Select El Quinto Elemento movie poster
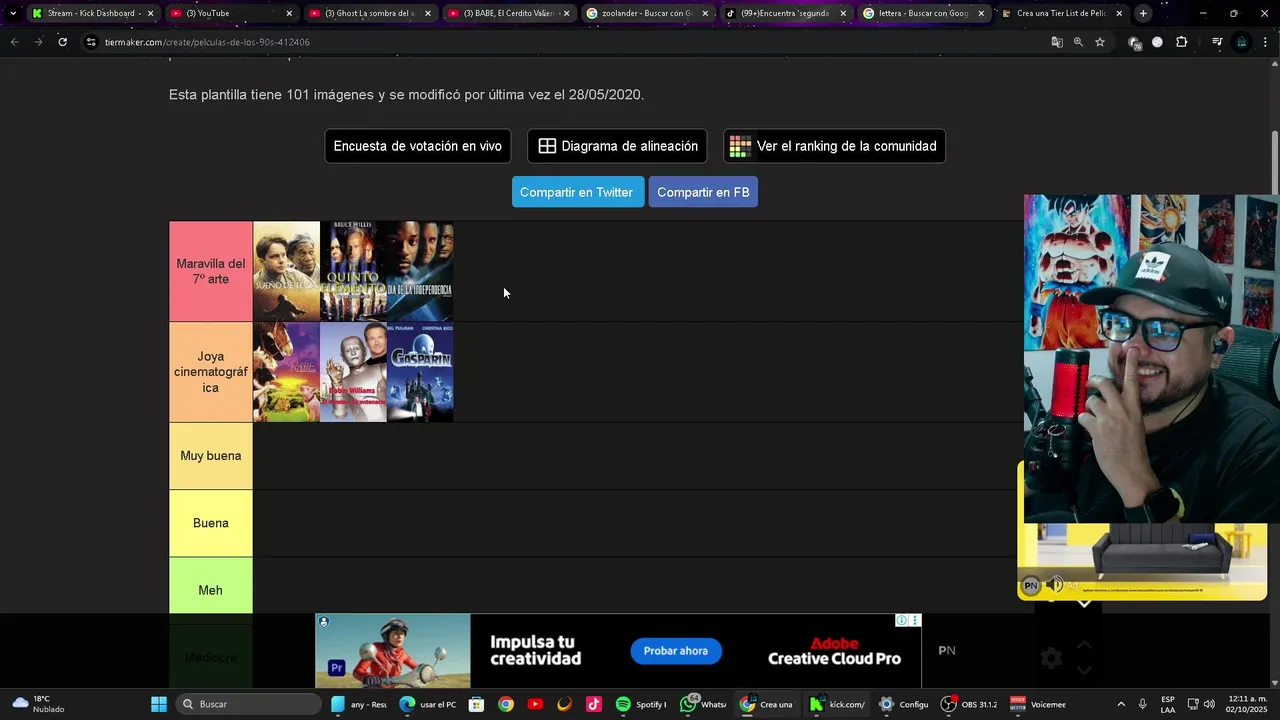 [353, 271]
